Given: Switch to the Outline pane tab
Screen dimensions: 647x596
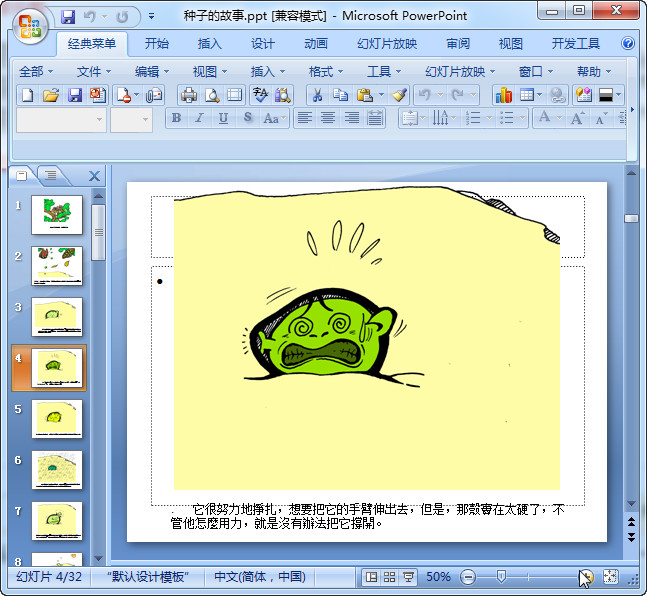Looking at the screenshot, I should point(51,175).
